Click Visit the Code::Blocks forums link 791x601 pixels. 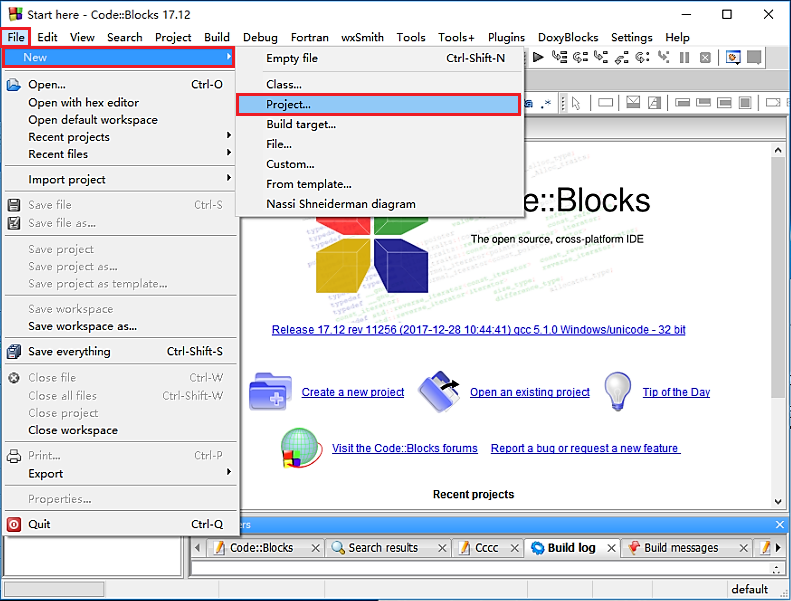(405, 448)
